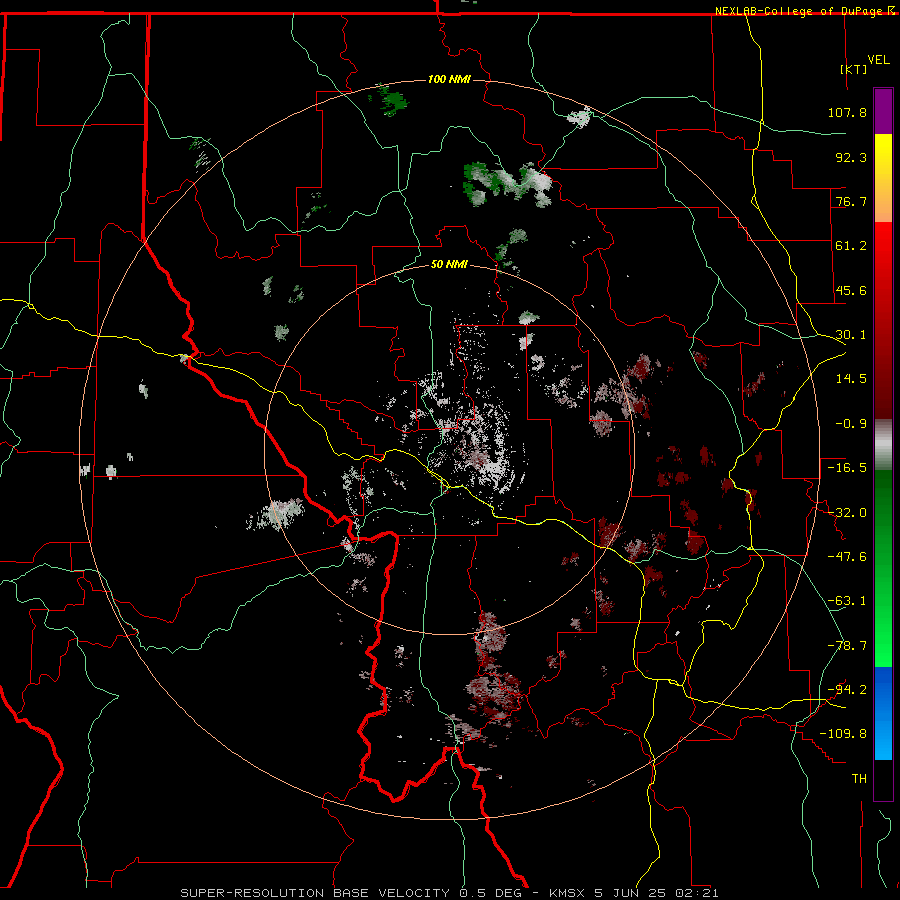The height and width of the screenshot is (900, 900).
Task: Click the 100 NMI range ring label
Action: point(449,79)
